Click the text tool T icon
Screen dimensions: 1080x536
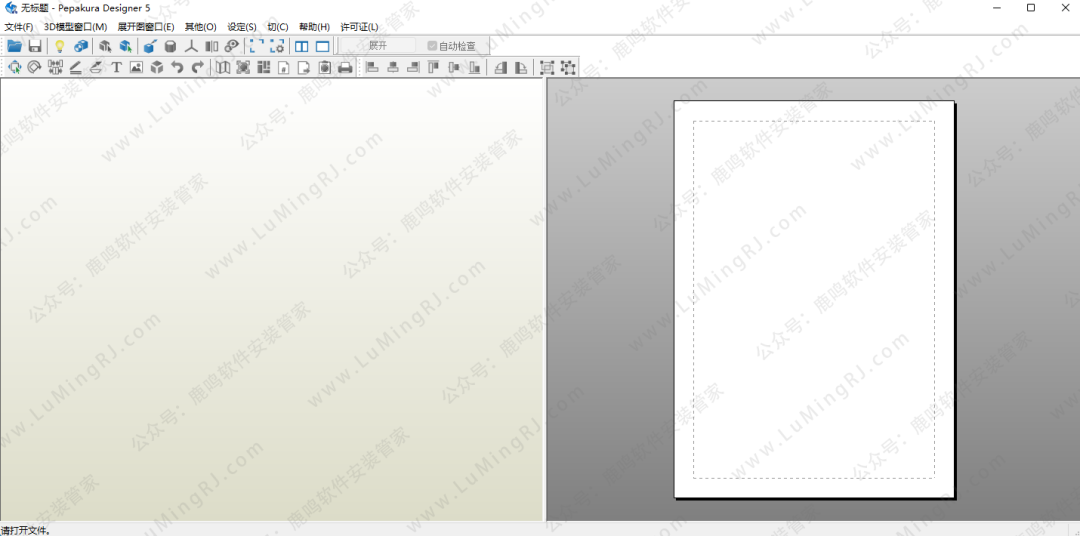tap(116, 68)
